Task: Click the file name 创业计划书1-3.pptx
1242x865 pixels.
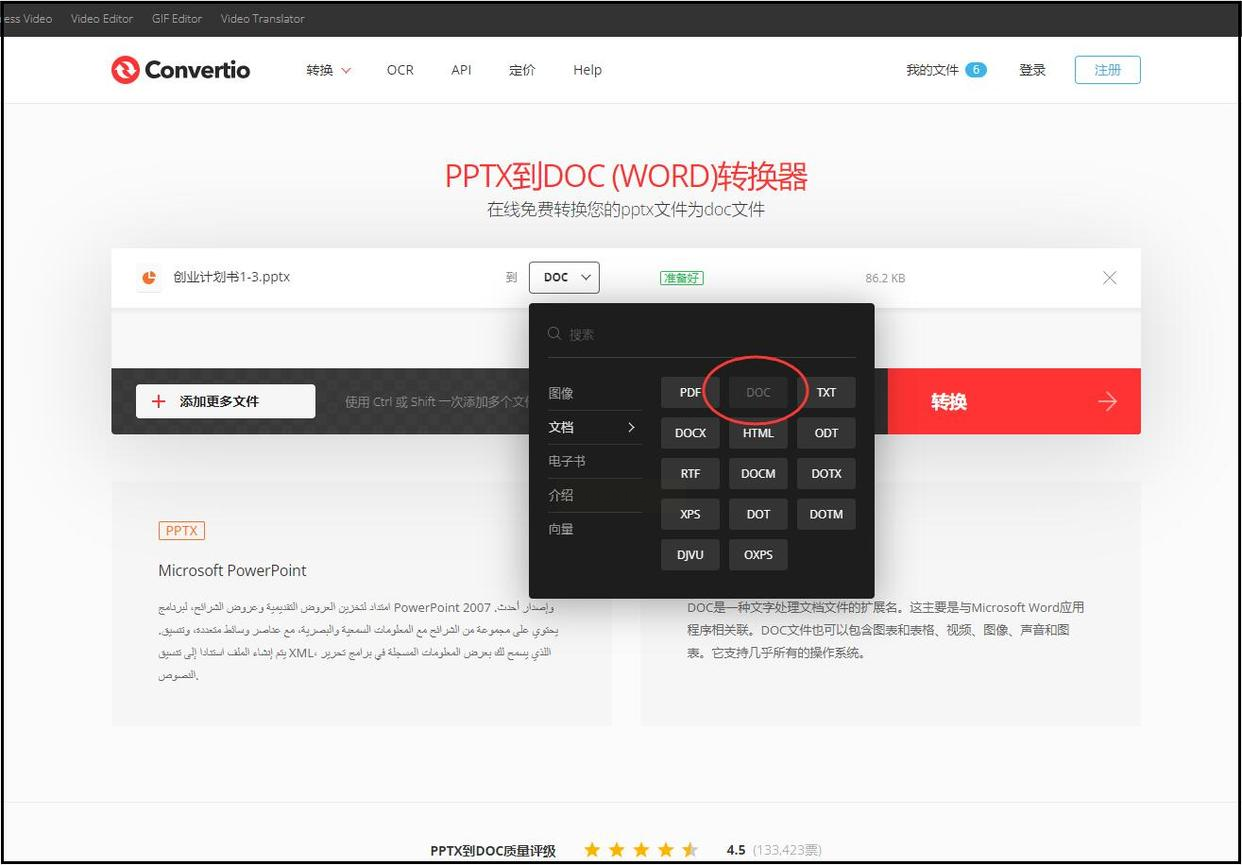Action: click(231, 277)
